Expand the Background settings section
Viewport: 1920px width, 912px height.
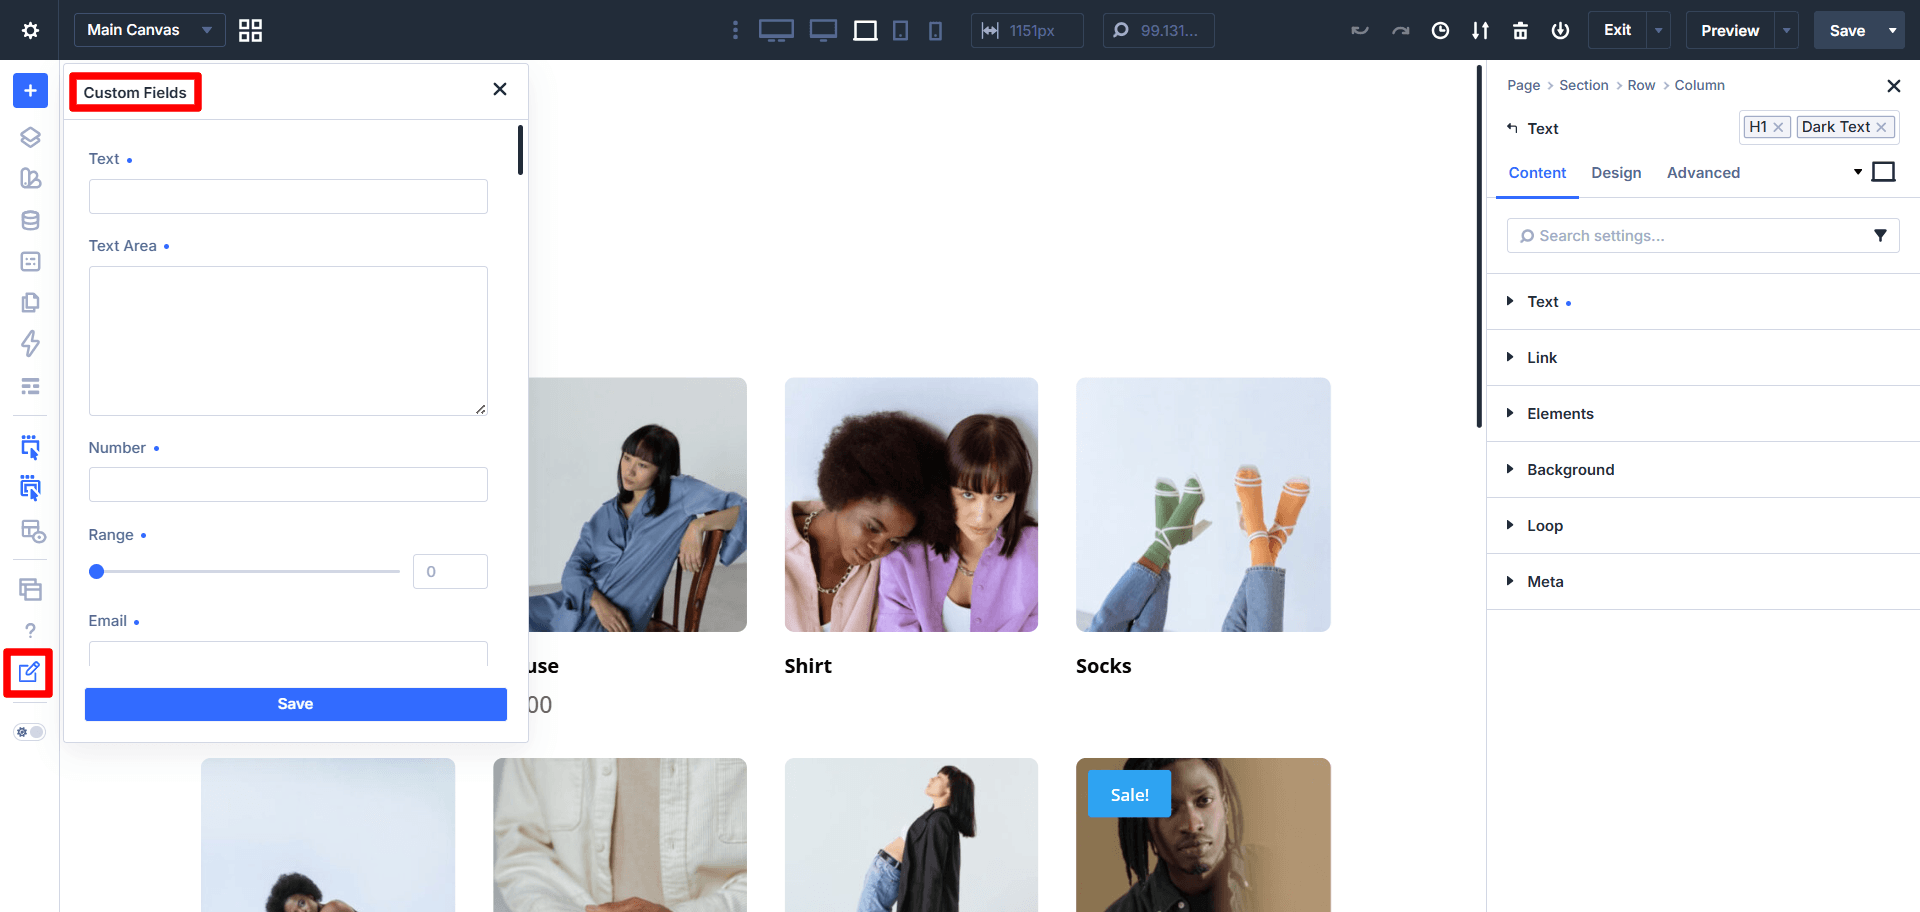[x=1703, y=470]
